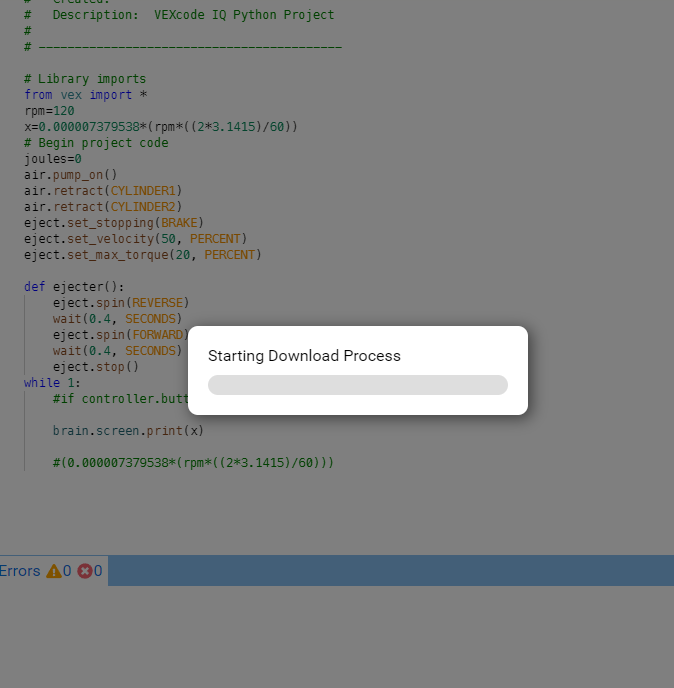This screenshot has width=674, height=688.
Task: Click the download progress bar
Action: [x=358, y=385]
